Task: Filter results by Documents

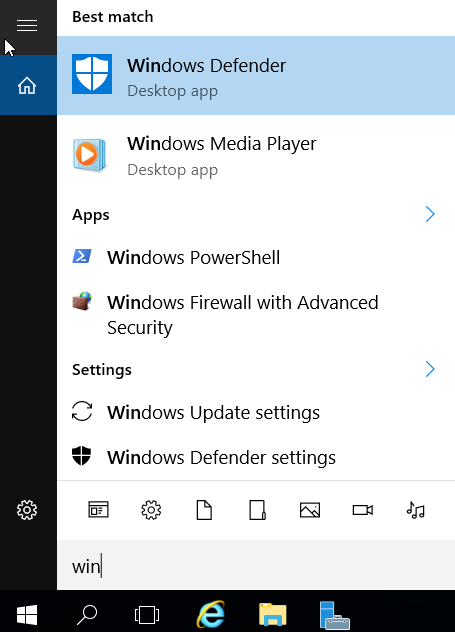Action: (x=204, y=510)
